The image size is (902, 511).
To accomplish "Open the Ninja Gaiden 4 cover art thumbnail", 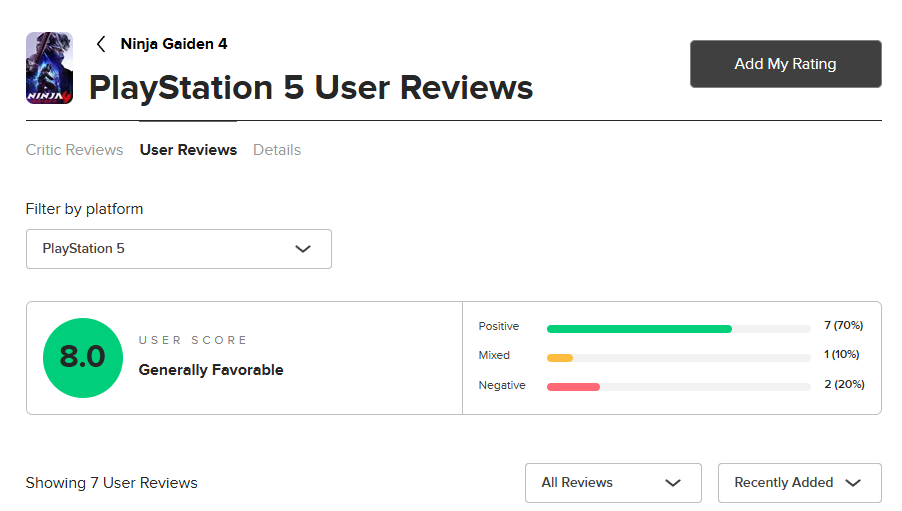I will point(49,68).
